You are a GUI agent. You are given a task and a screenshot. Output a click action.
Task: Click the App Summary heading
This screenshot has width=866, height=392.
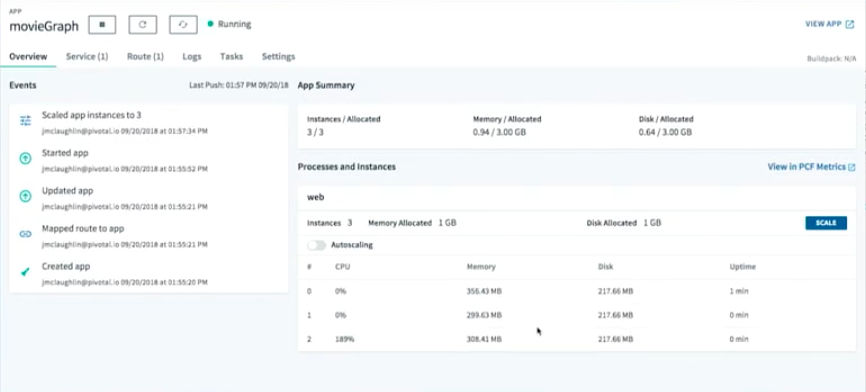[x=326, y=86]
